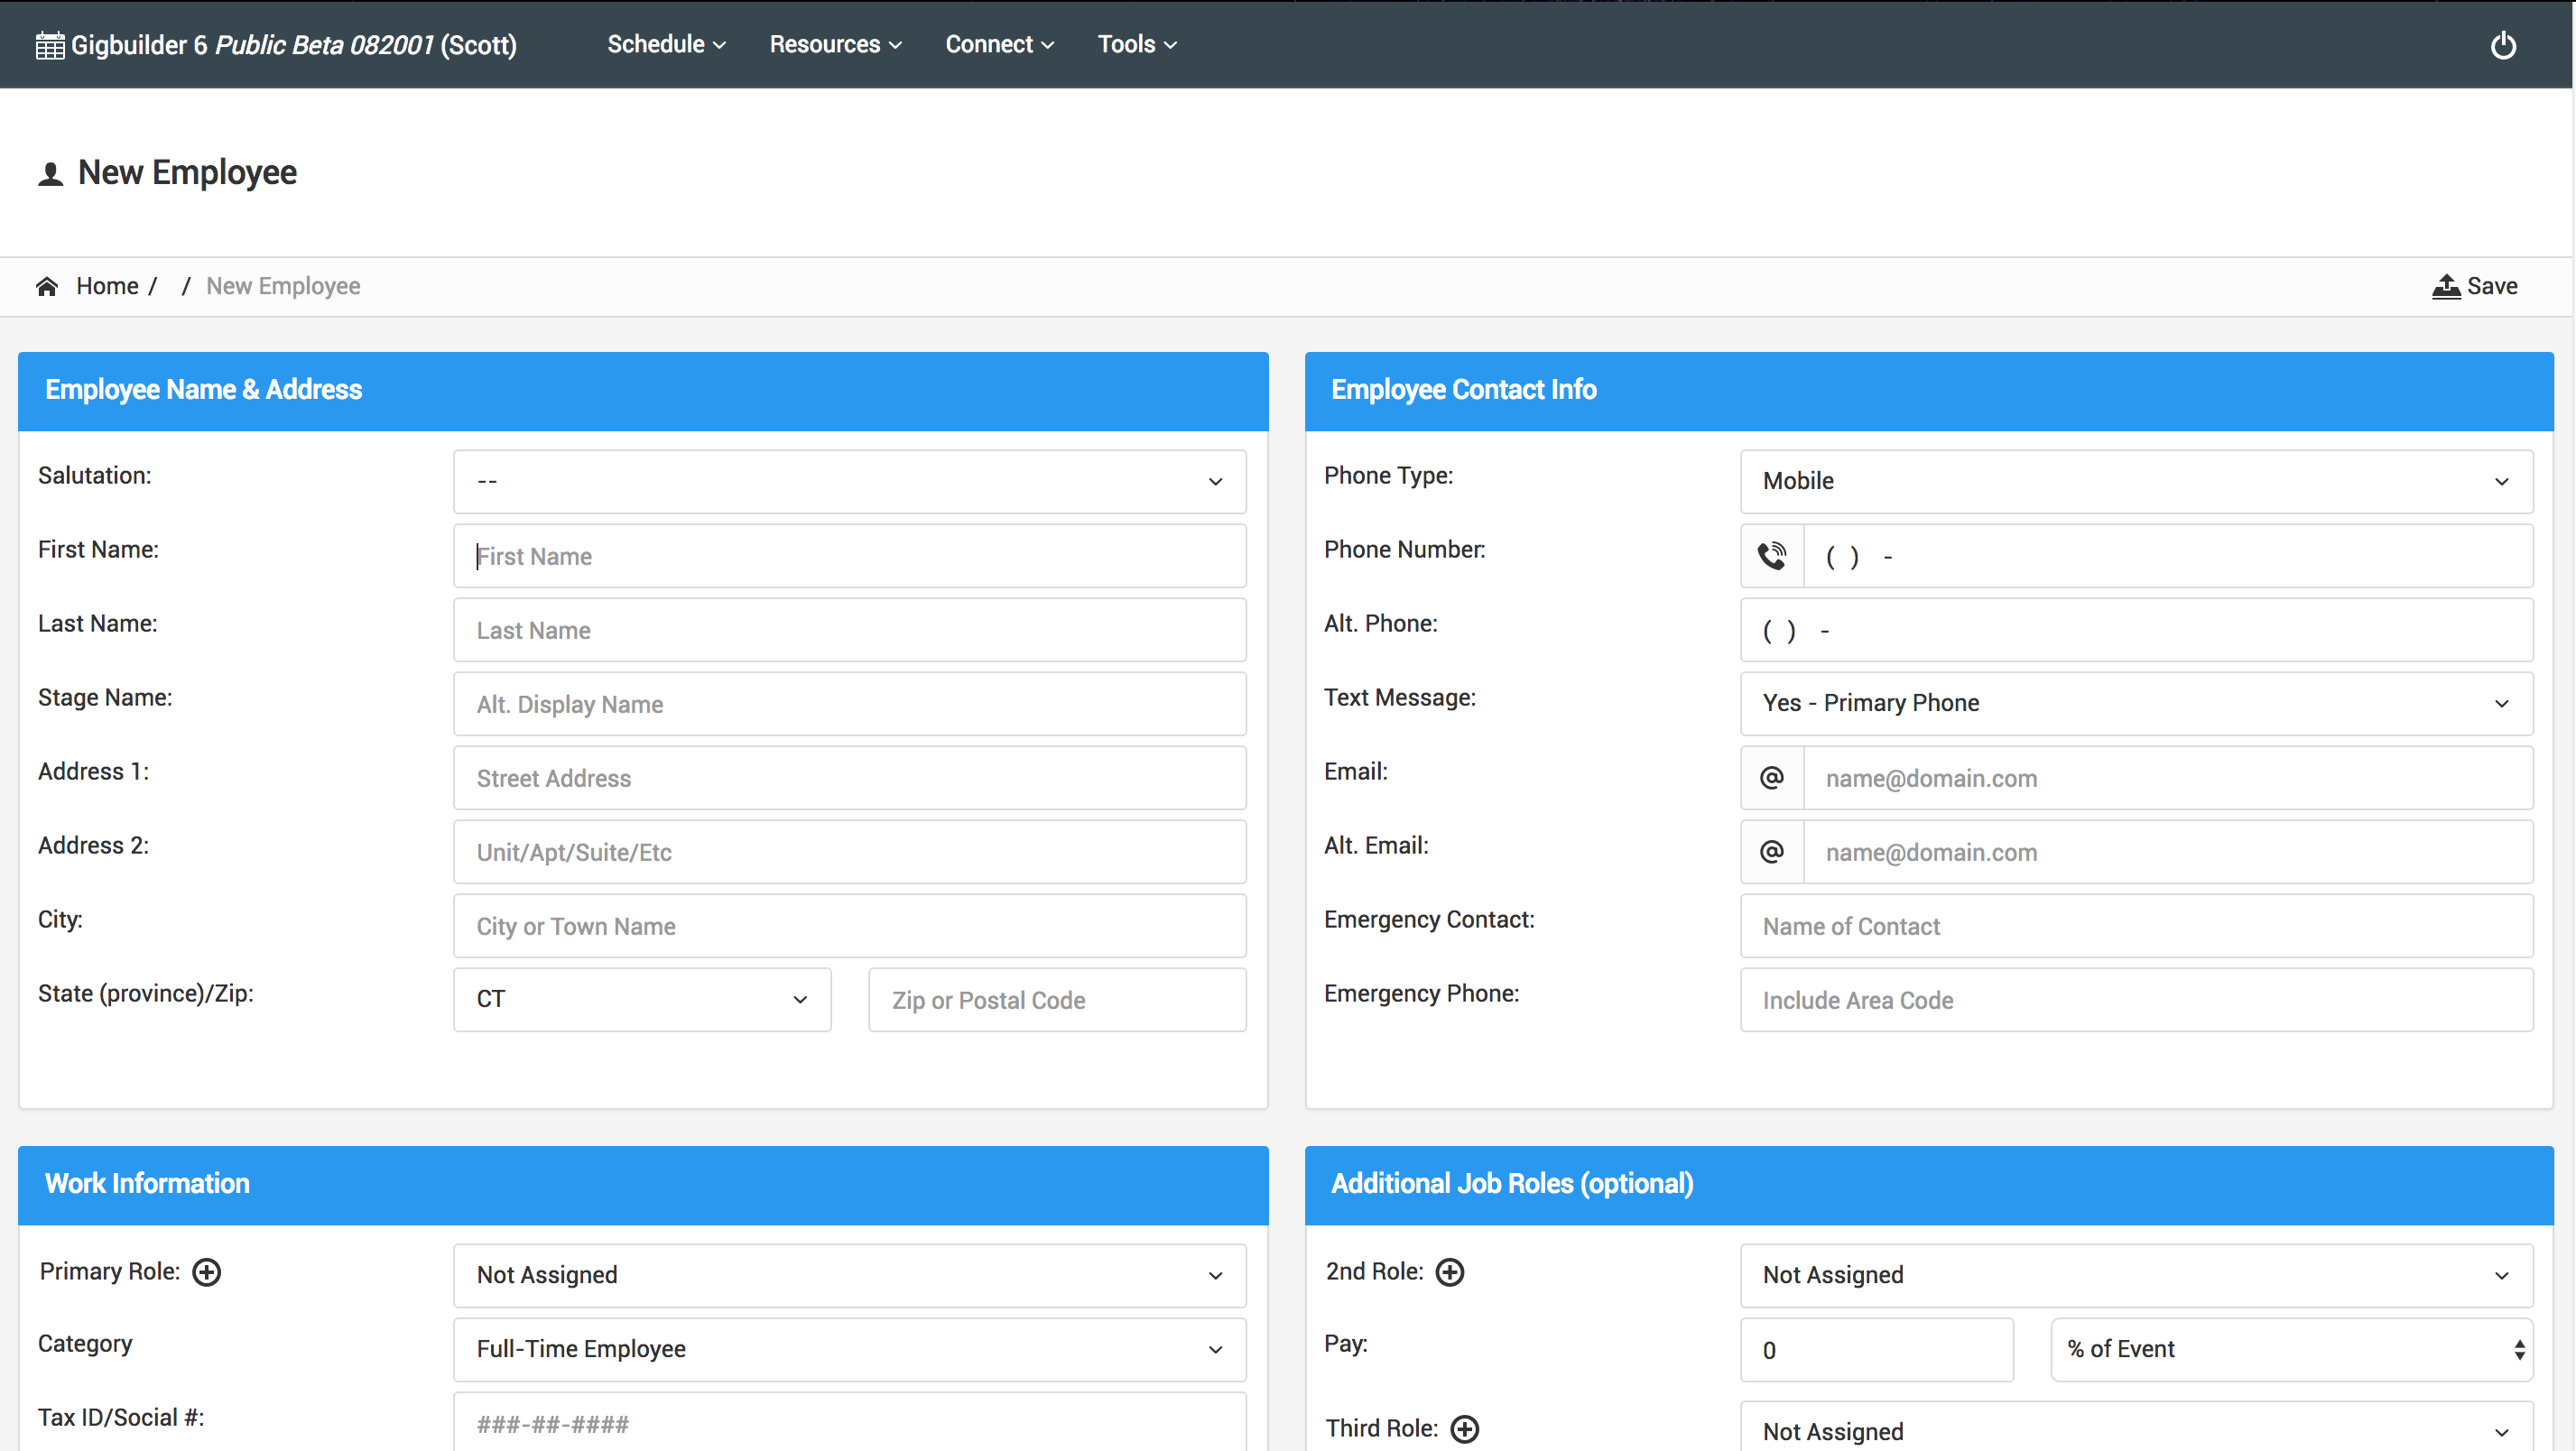The image size is (2576, 1451).
Task: Click the Home breadcrumb link
Action: click(x=107, y=287)
